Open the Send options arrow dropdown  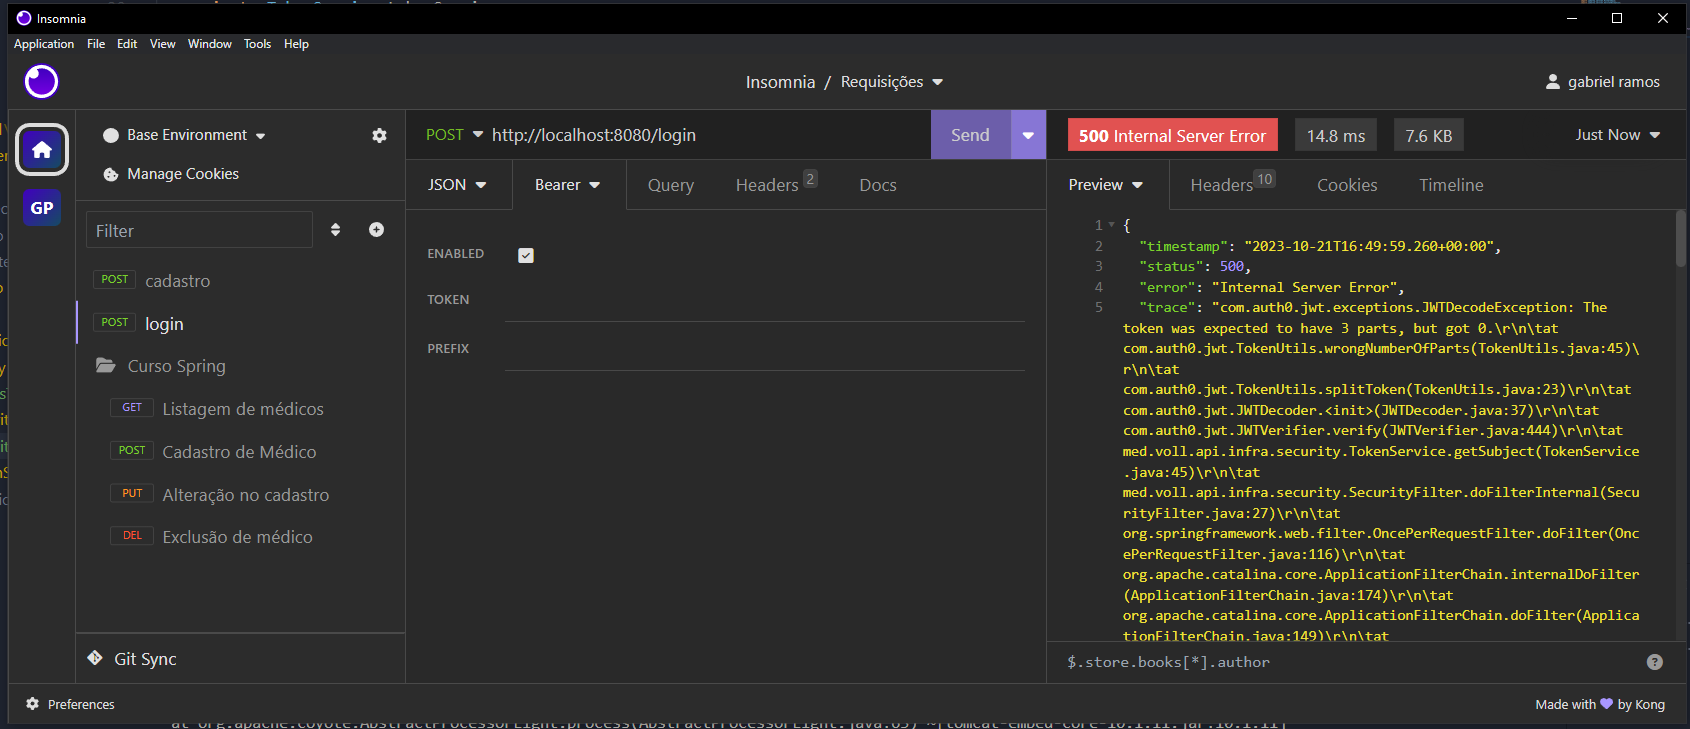[x=1028, y=135]
